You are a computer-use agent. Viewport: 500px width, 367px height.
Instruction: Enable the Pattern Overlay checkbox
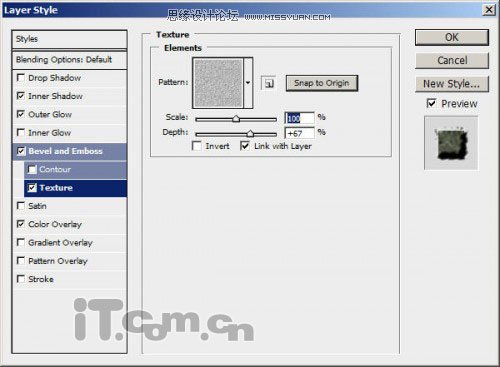point(21,260)
